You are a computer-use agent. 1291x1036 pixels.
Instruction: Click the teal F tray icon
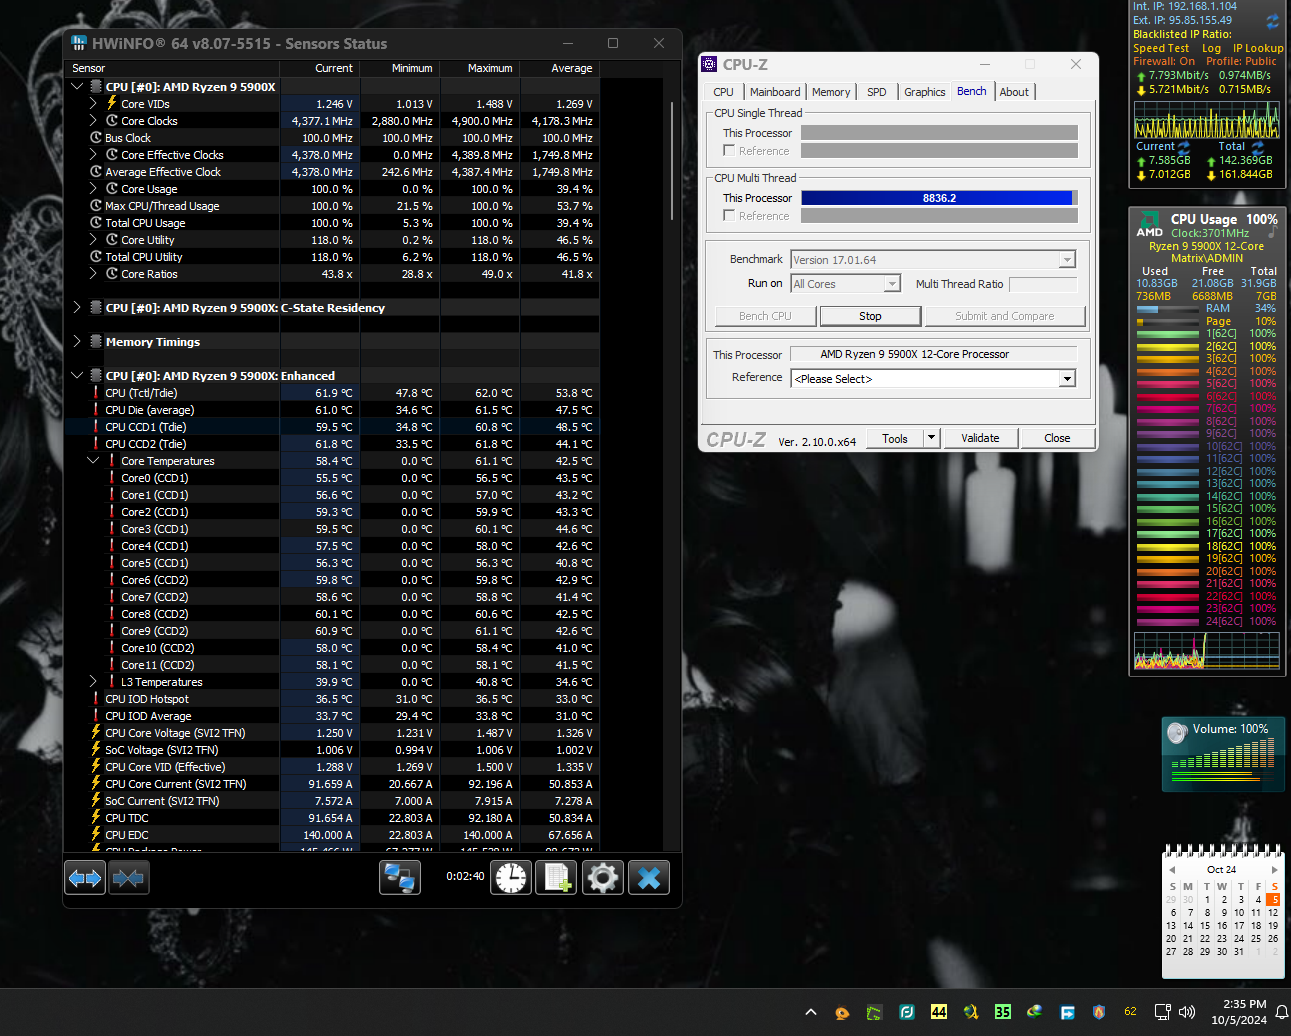(906, 1012)
